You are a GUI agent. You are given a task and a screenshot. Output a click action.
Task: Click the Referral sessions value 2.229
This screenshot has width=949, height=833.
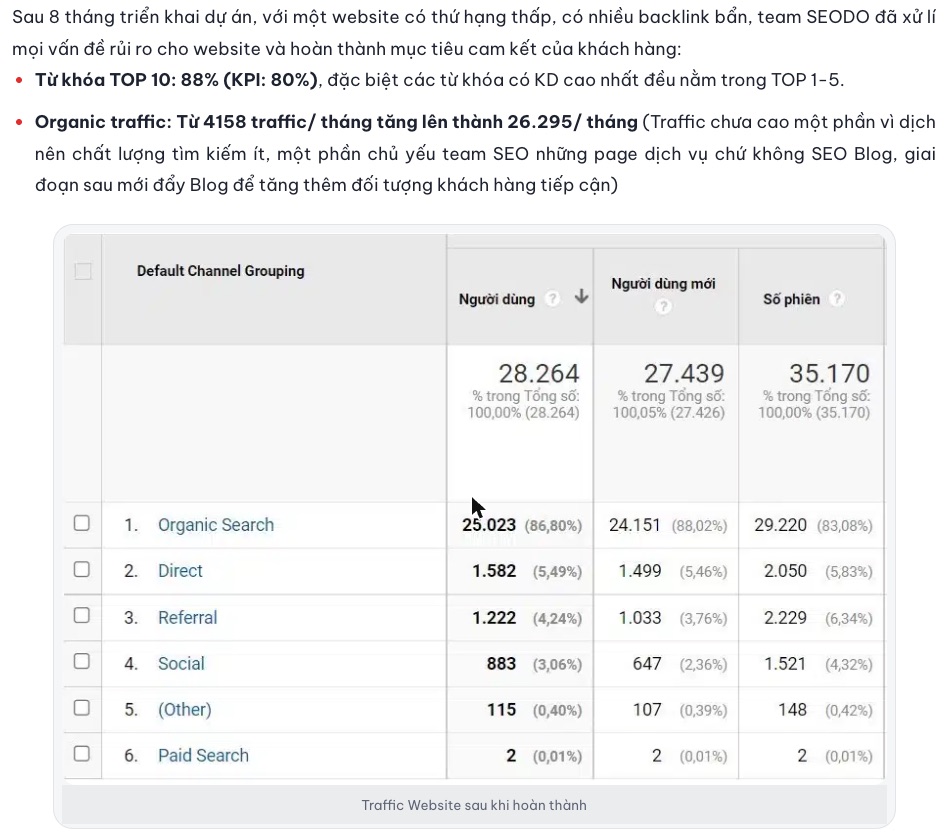pos(785,617)
